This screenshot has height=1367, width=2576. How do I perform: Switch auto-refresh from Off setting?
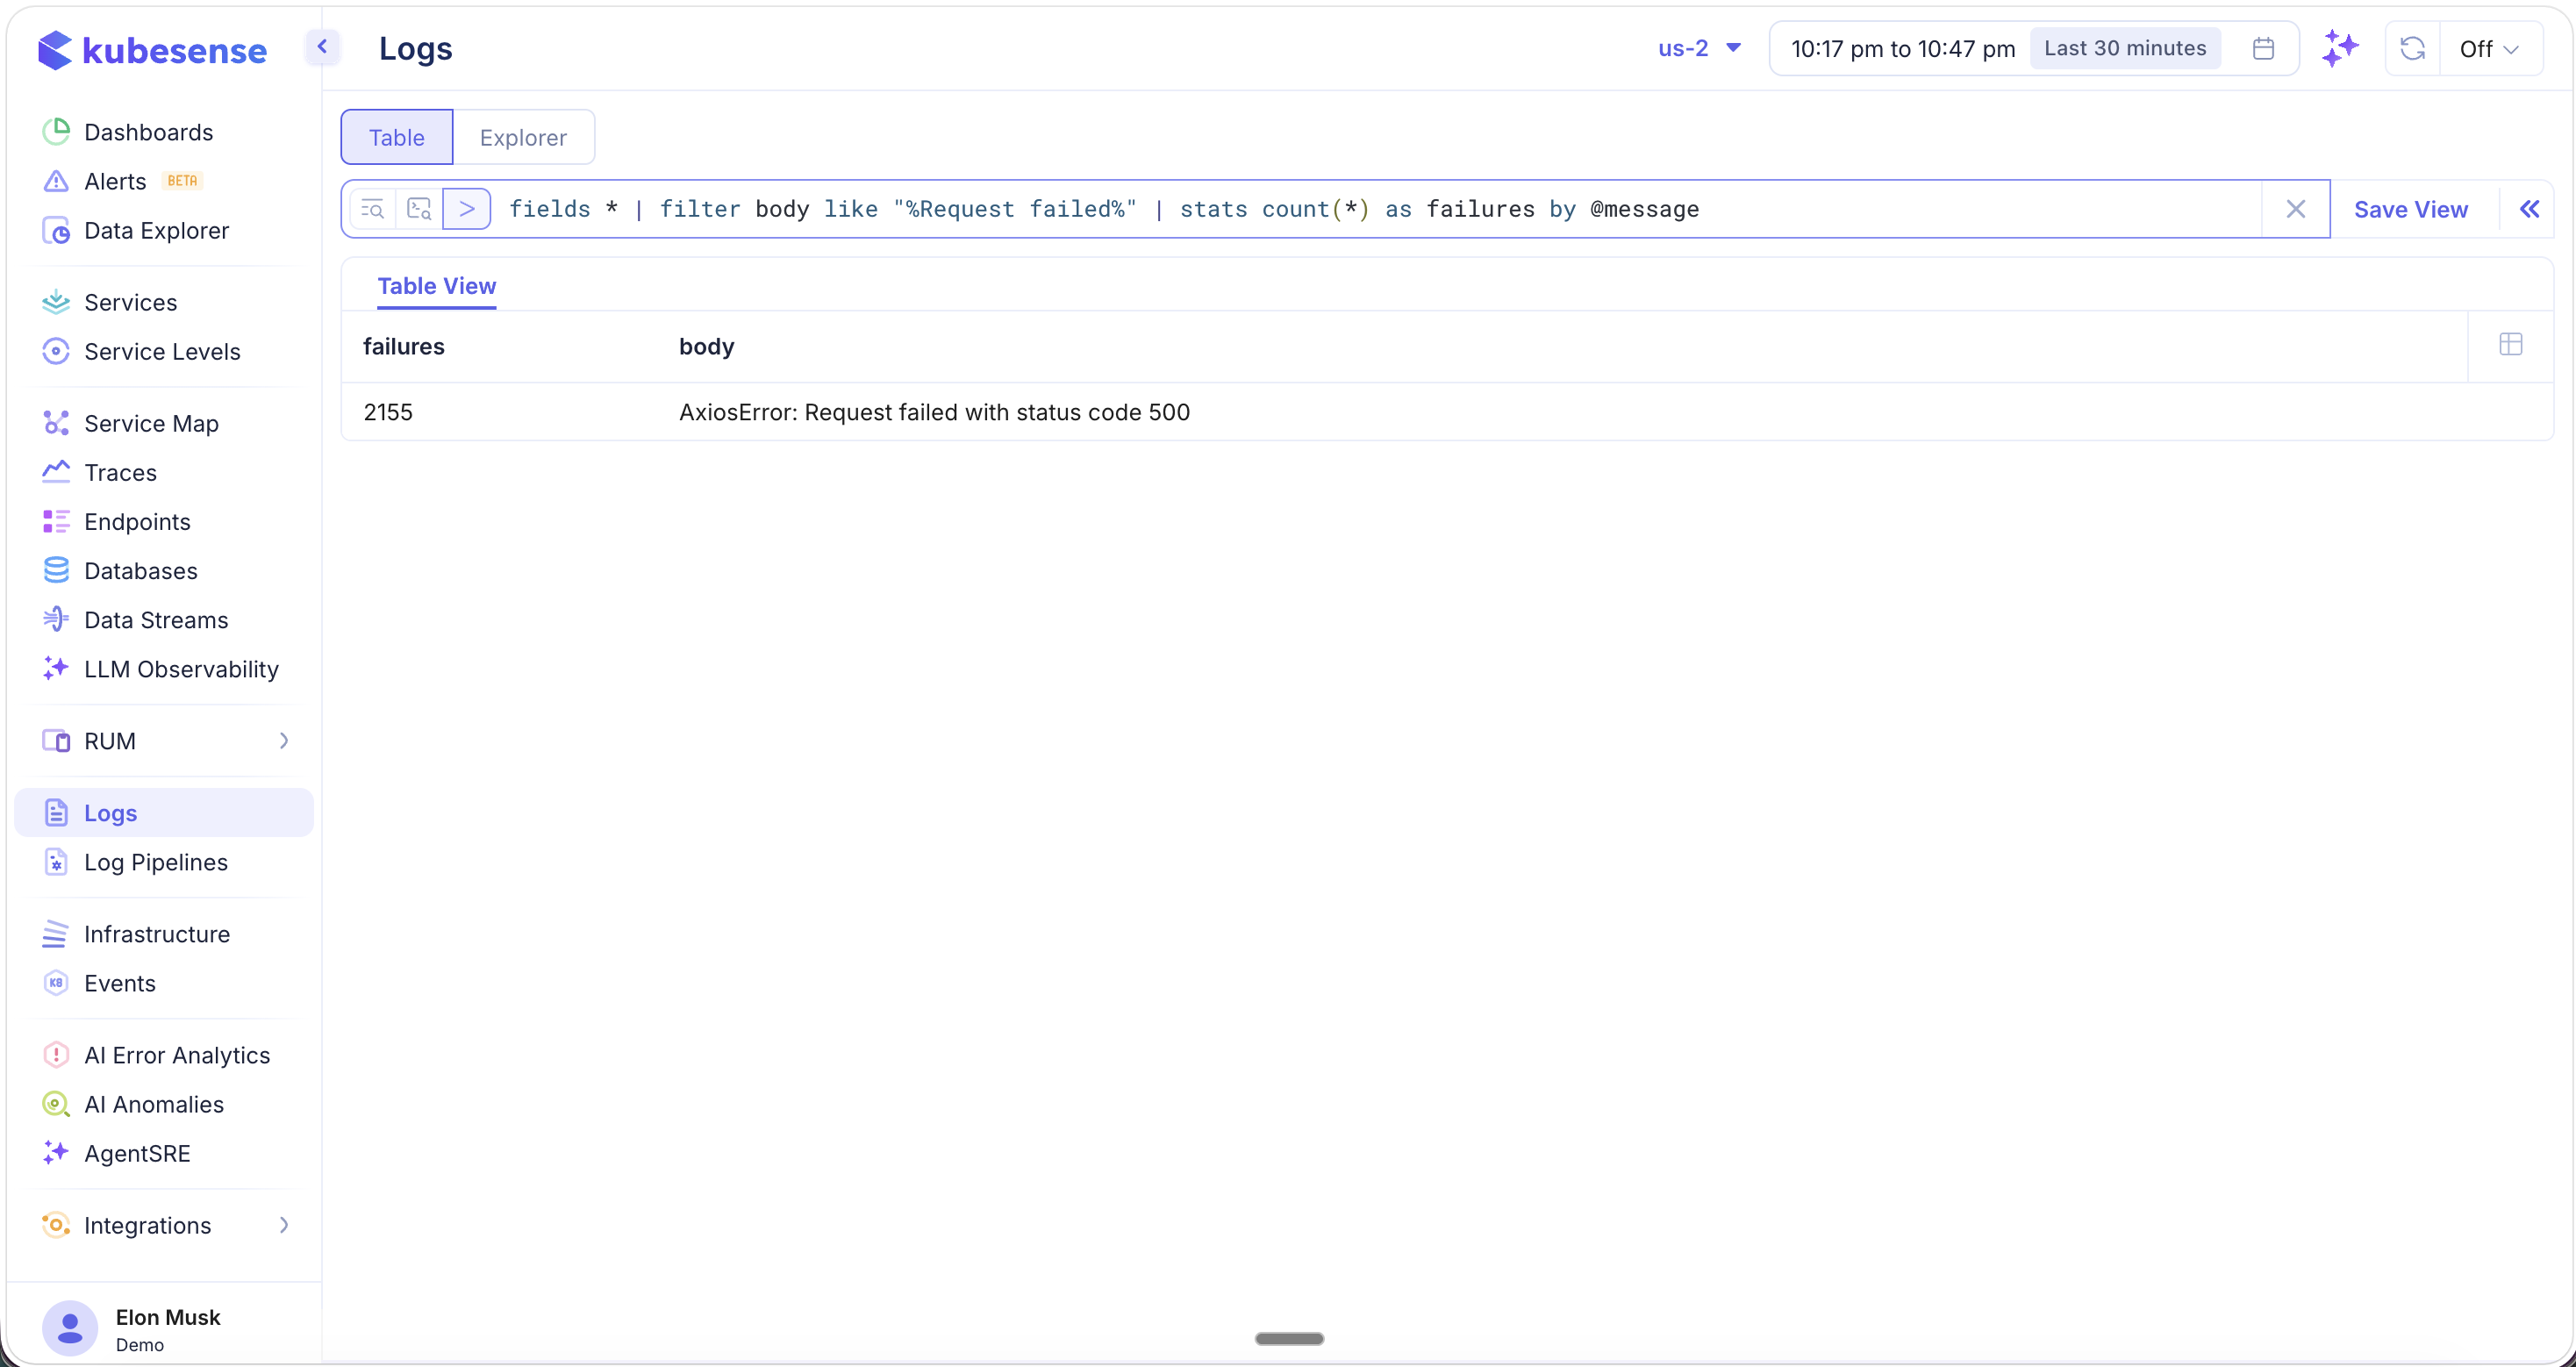2490,47
